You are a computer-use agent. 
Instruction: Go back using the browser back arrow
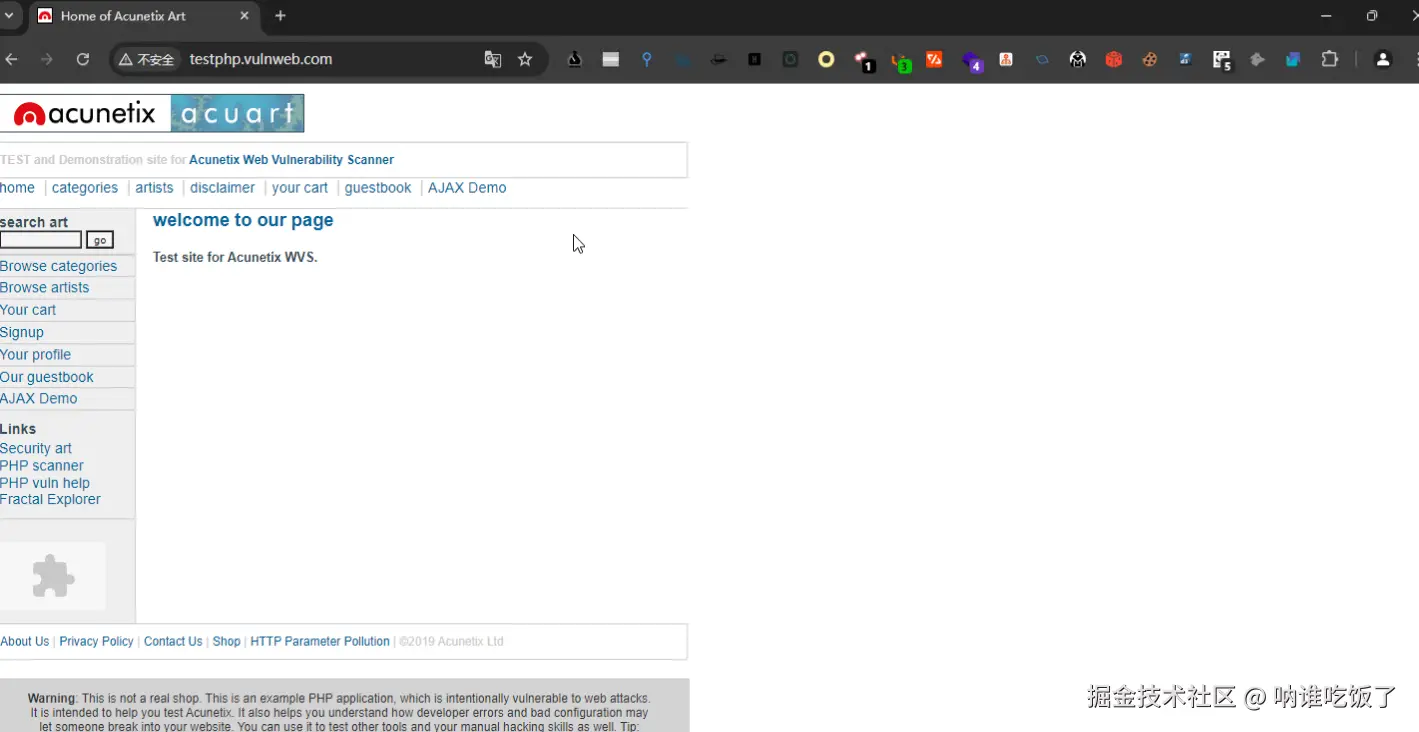pos(12,59)
